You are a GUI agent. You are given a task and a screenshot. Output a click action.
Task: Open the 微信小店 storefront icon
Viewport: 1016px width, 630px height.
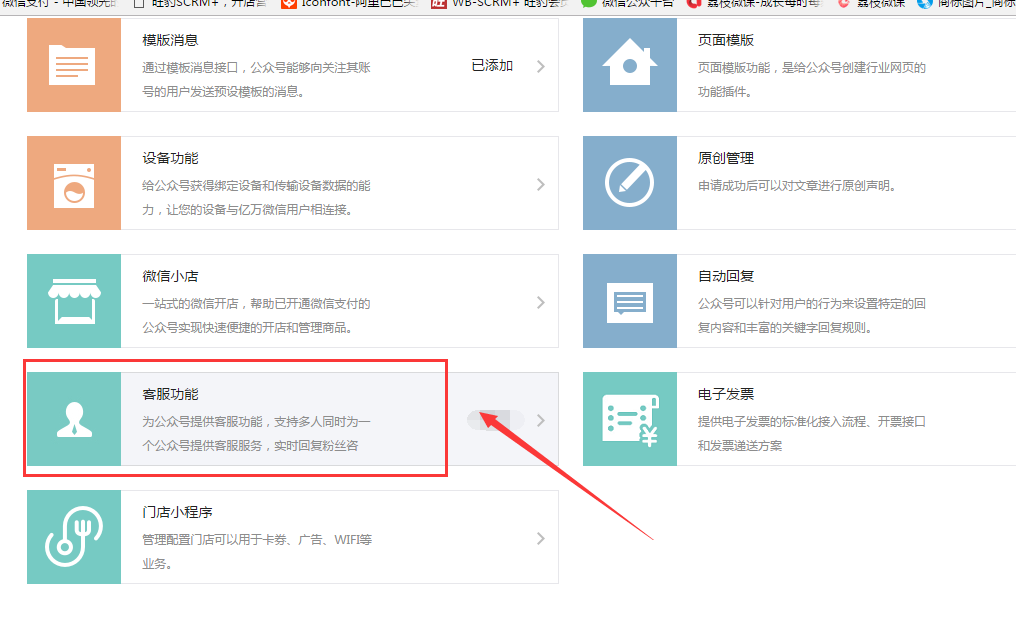point(73,302)
